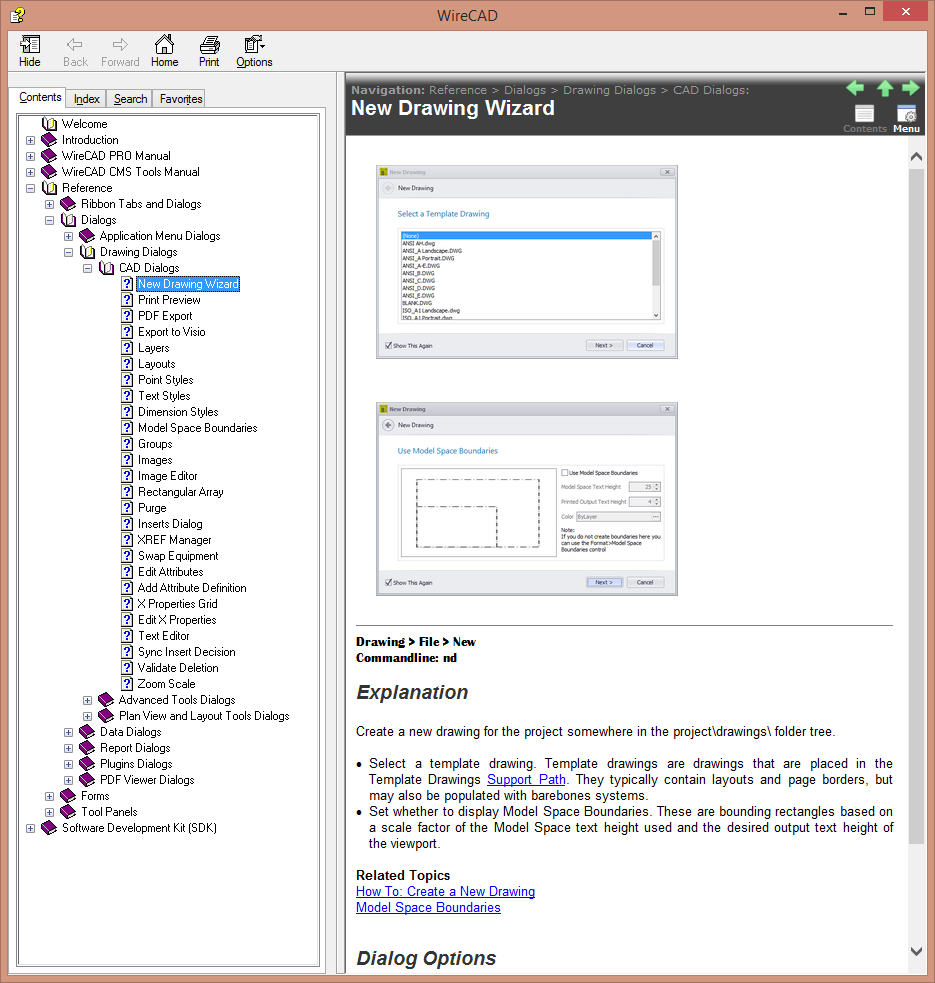Image resolution: width=935 pixels, height=983 pixels.
Task: Collapse the Reference tree node
Action: (30, 188)
